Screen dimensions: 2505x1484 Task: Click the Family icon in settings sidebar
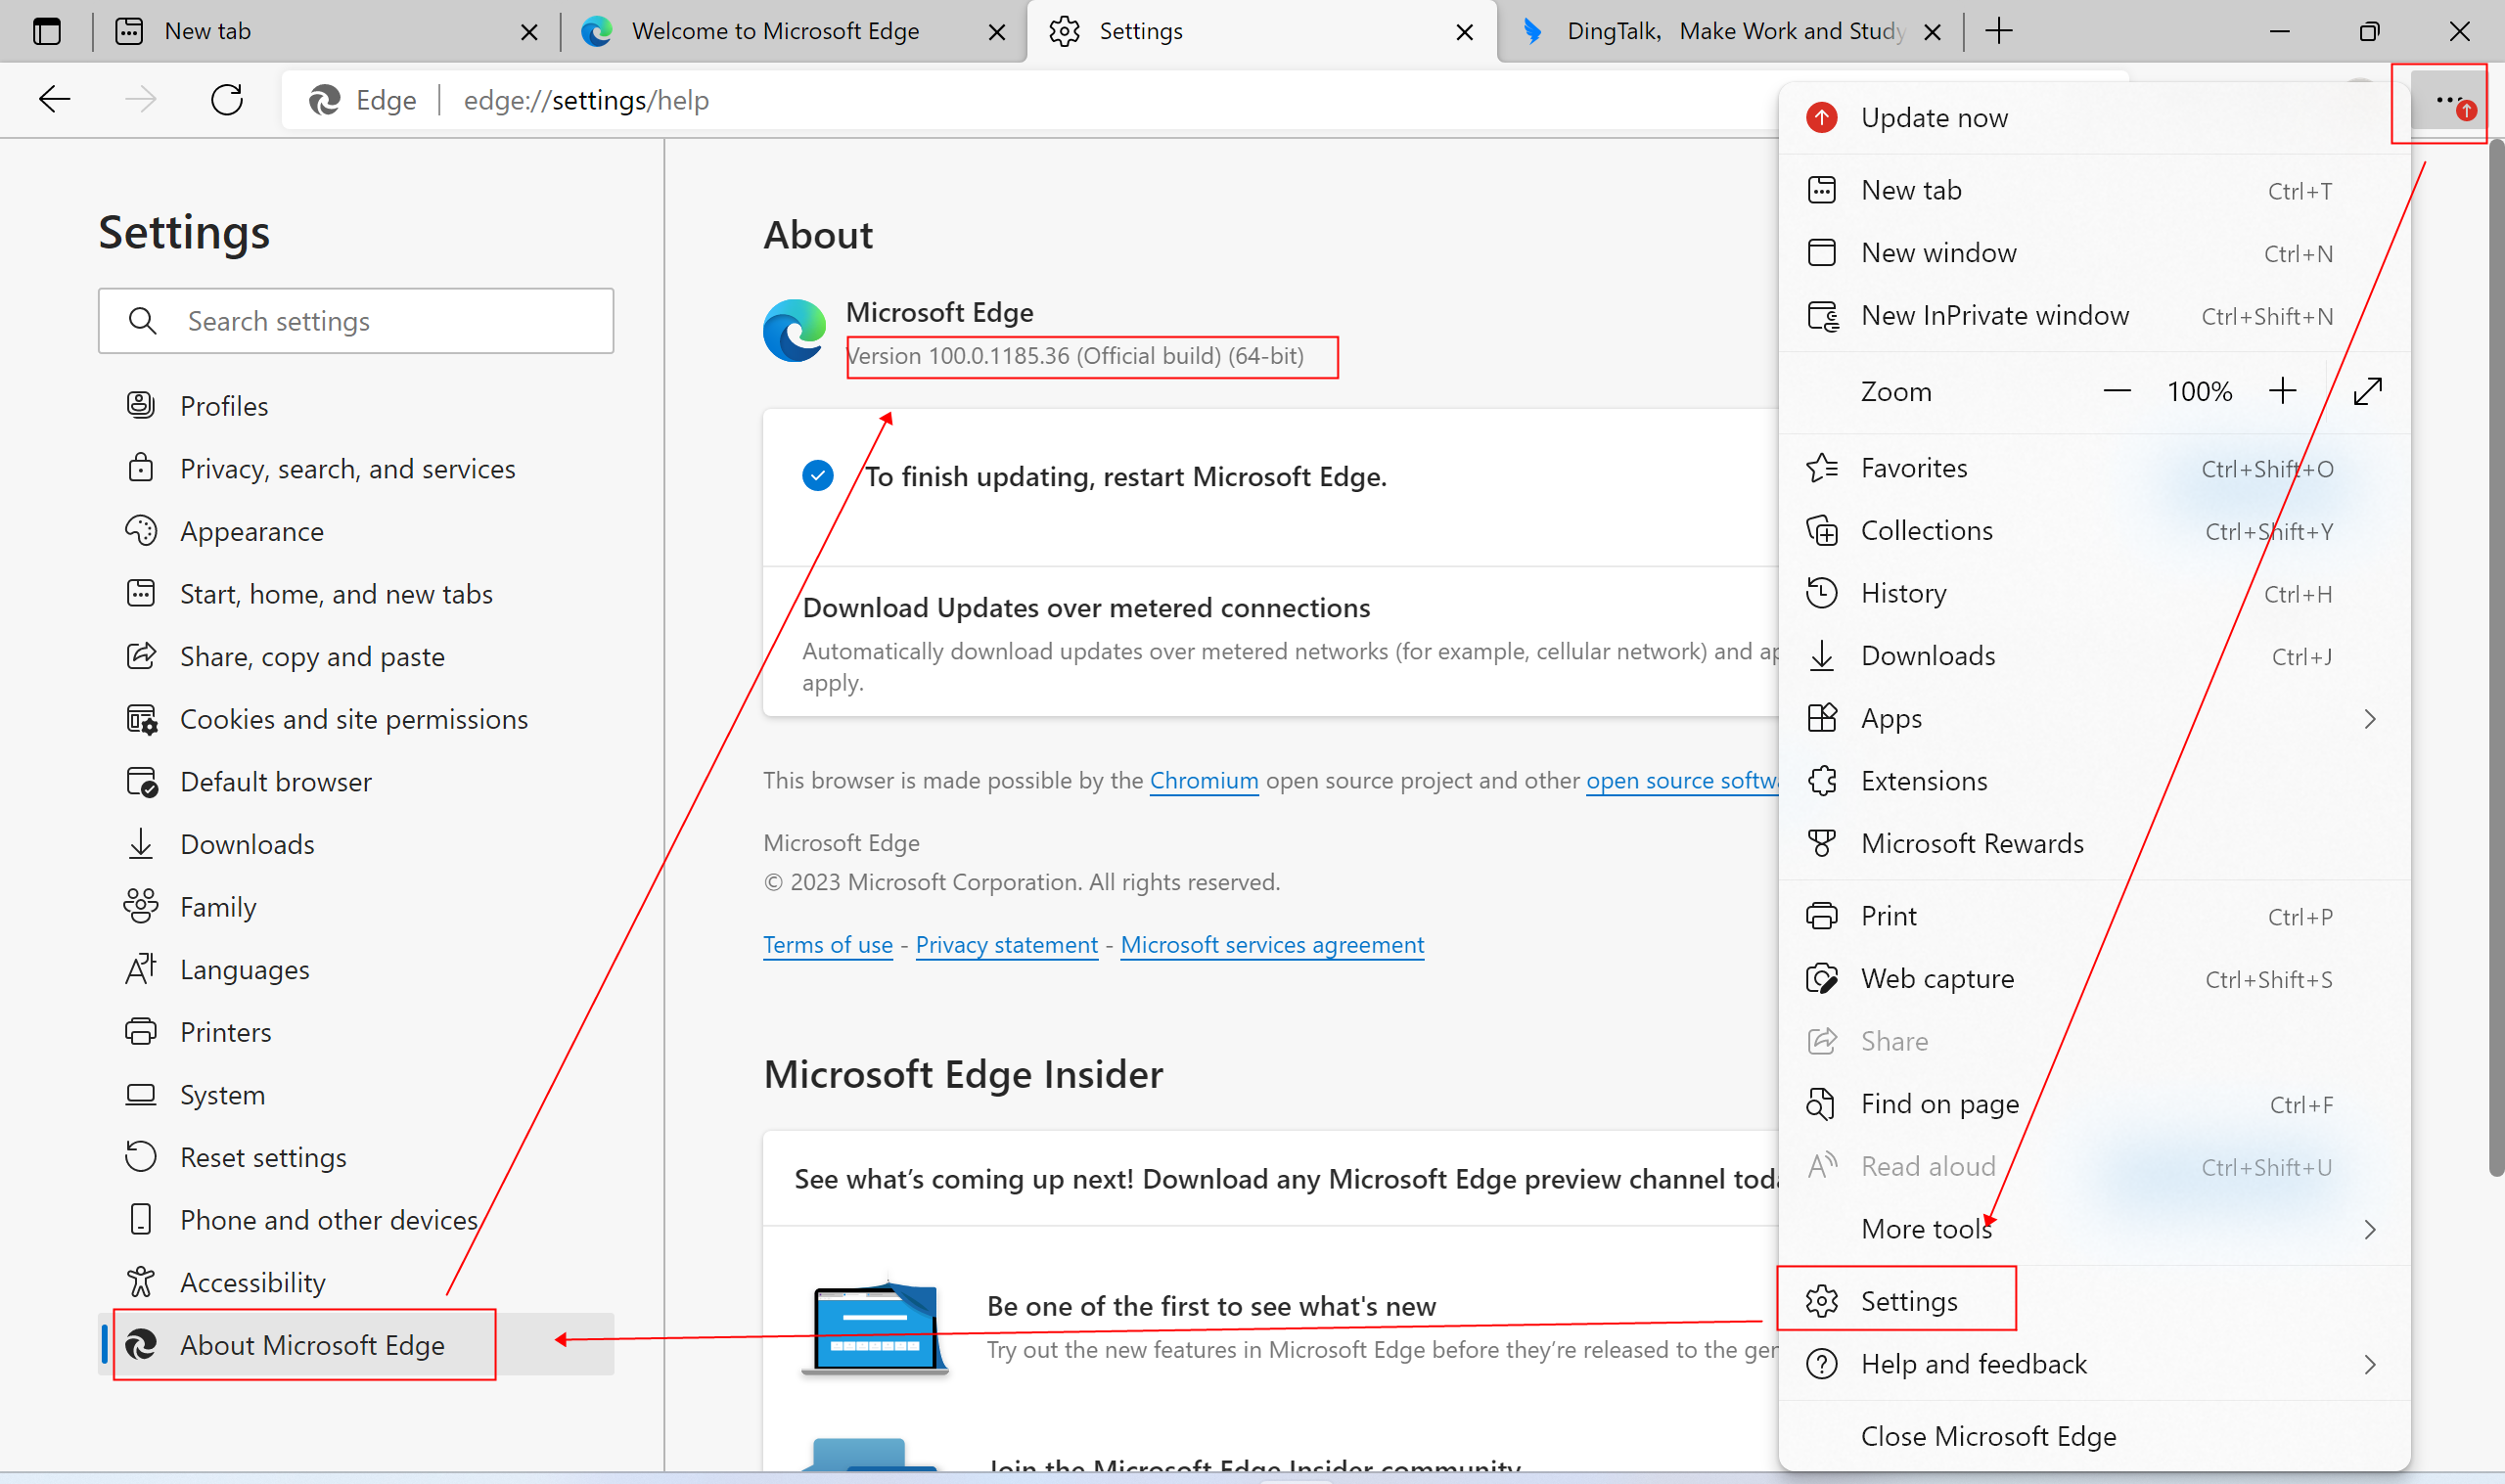(x=141, y=906)
